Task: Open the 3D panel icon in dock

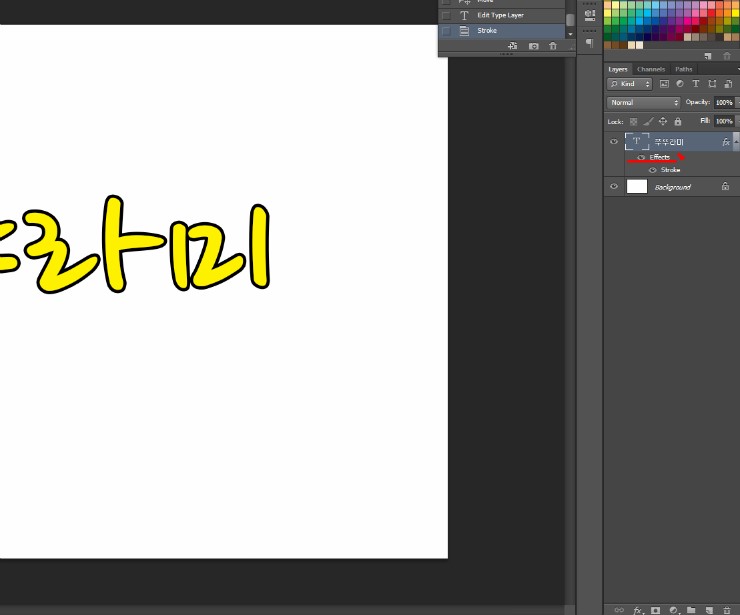Action: [589, 15]
